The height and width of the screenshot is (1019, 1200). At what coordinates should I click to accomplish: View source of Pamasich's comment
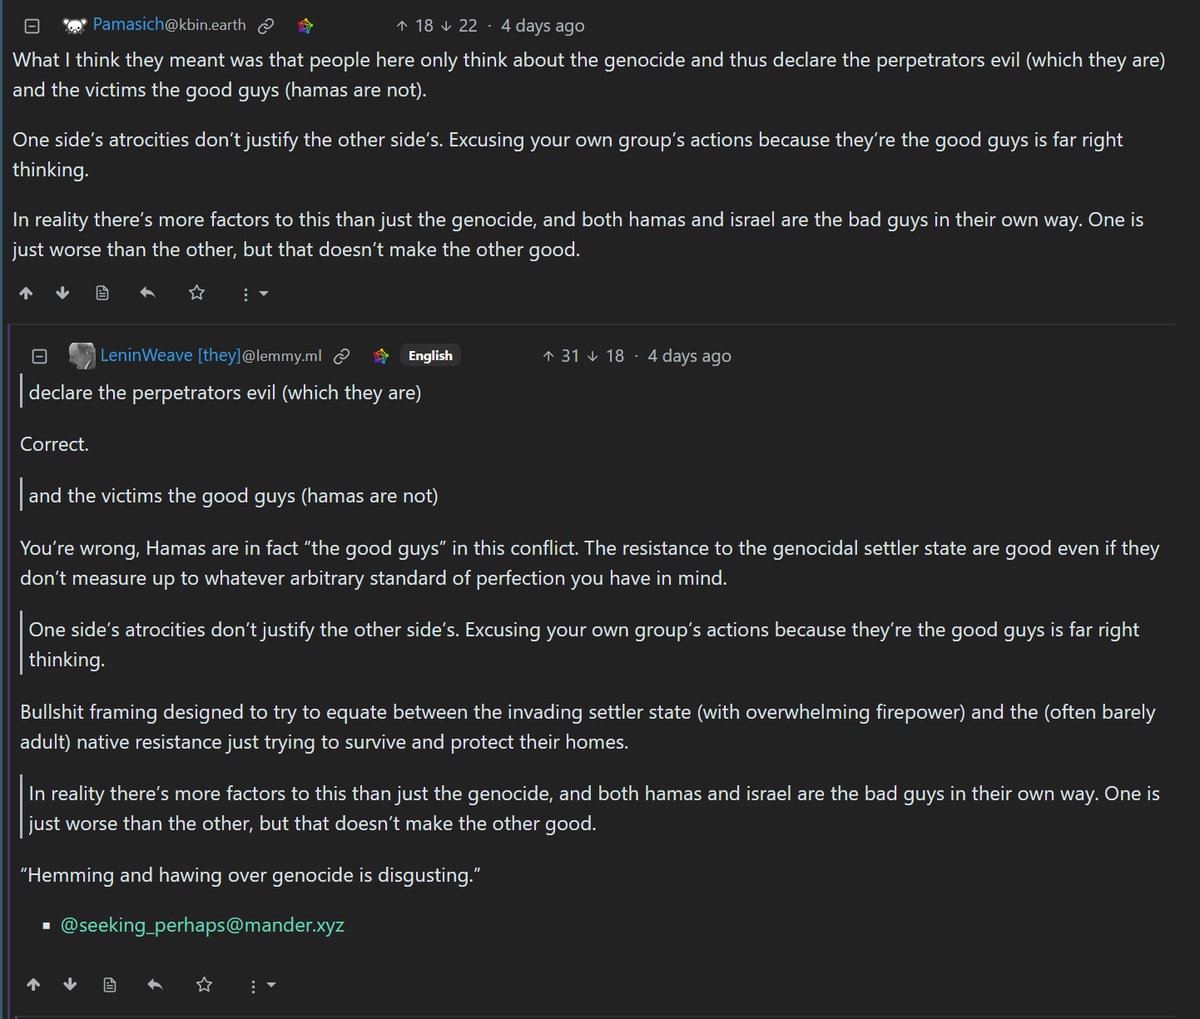[x=102, y=293]
